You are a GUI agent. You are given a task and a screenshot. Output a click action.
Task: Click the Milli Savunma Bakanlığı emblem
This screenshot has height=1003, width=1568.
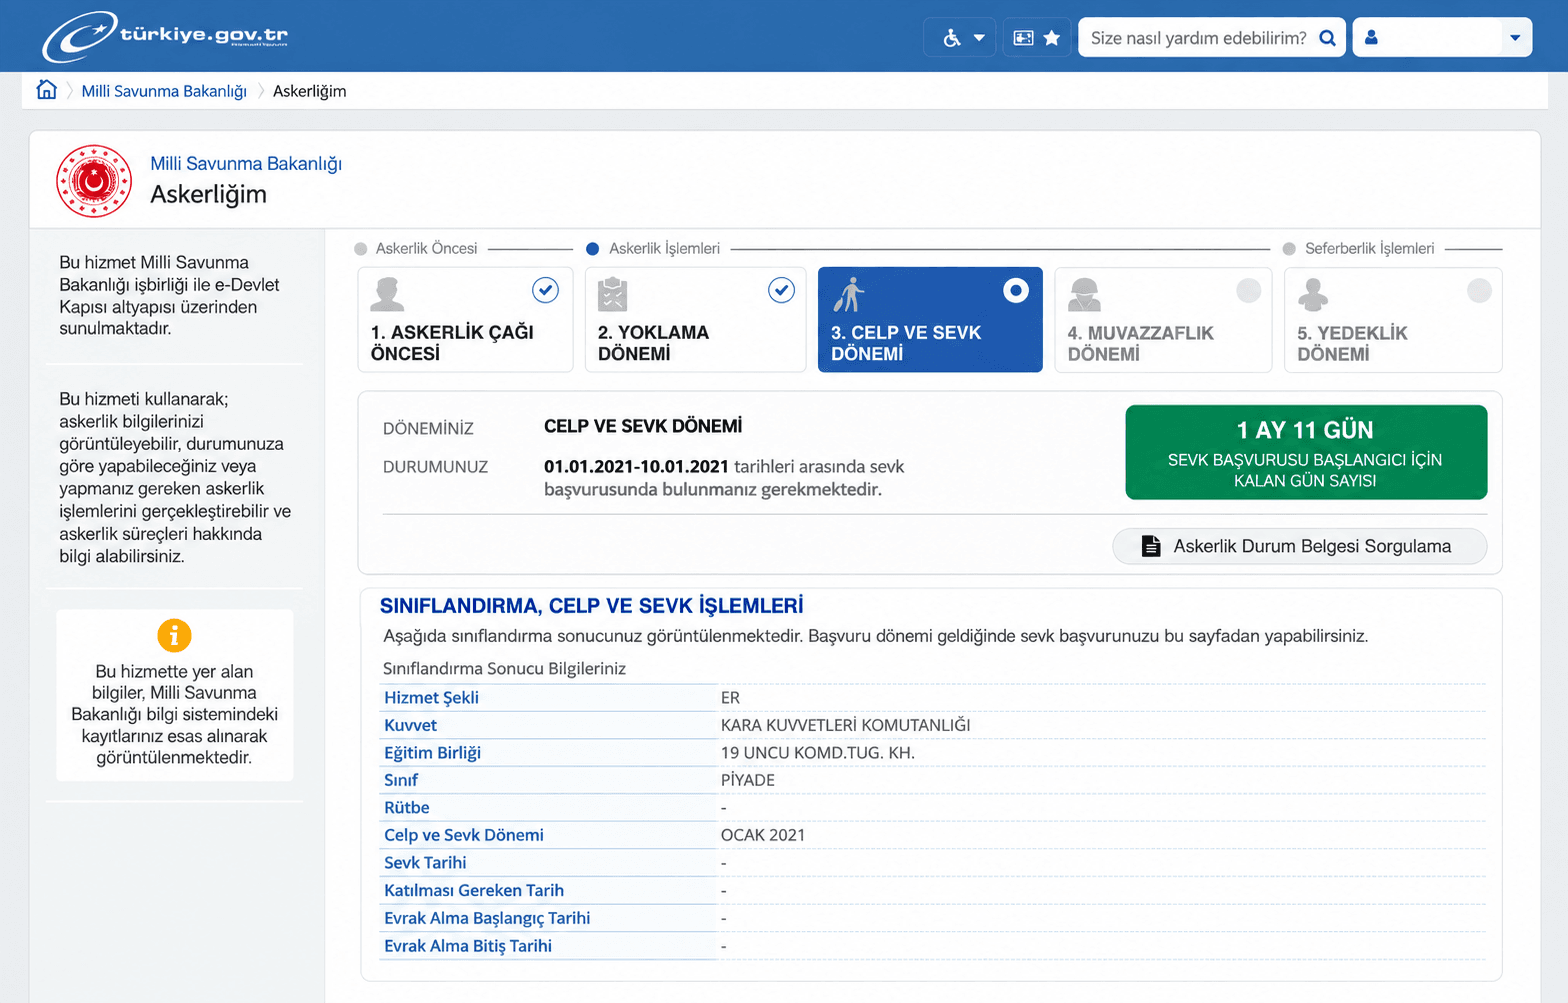coord(94,181)
